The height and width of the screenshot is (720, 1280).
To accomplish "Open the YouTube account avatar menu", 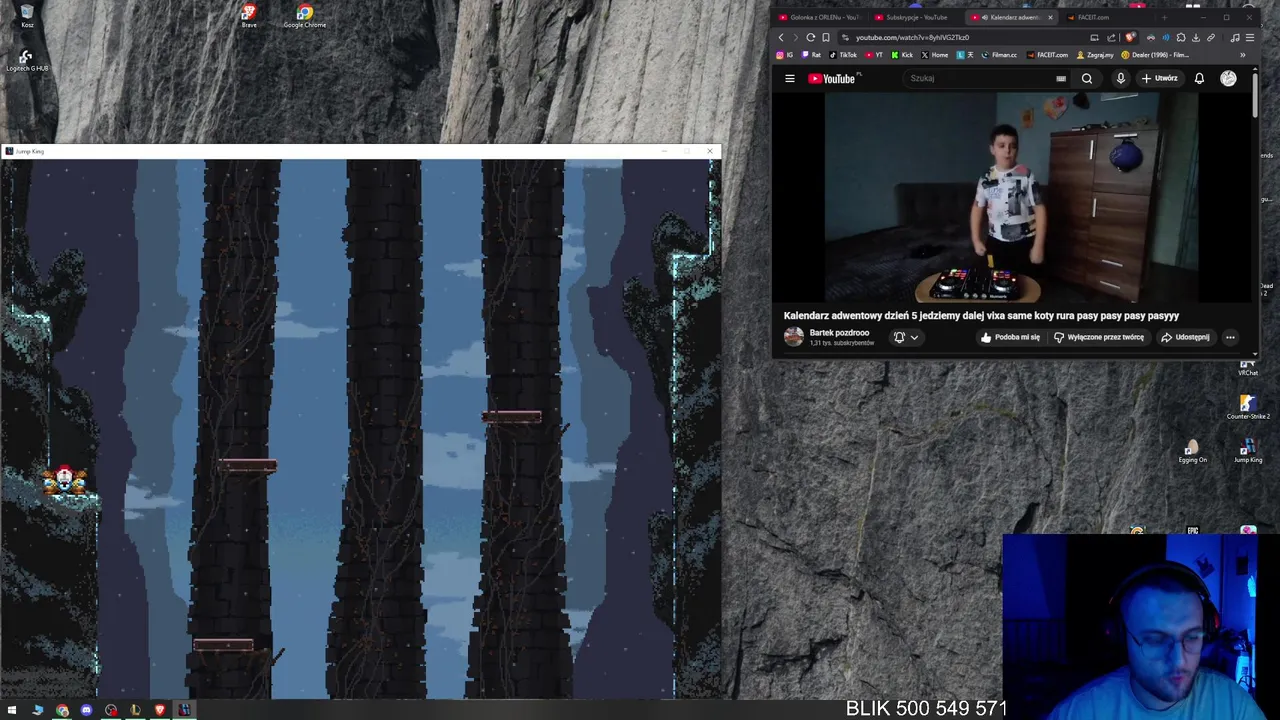I will coord(1228,78).
